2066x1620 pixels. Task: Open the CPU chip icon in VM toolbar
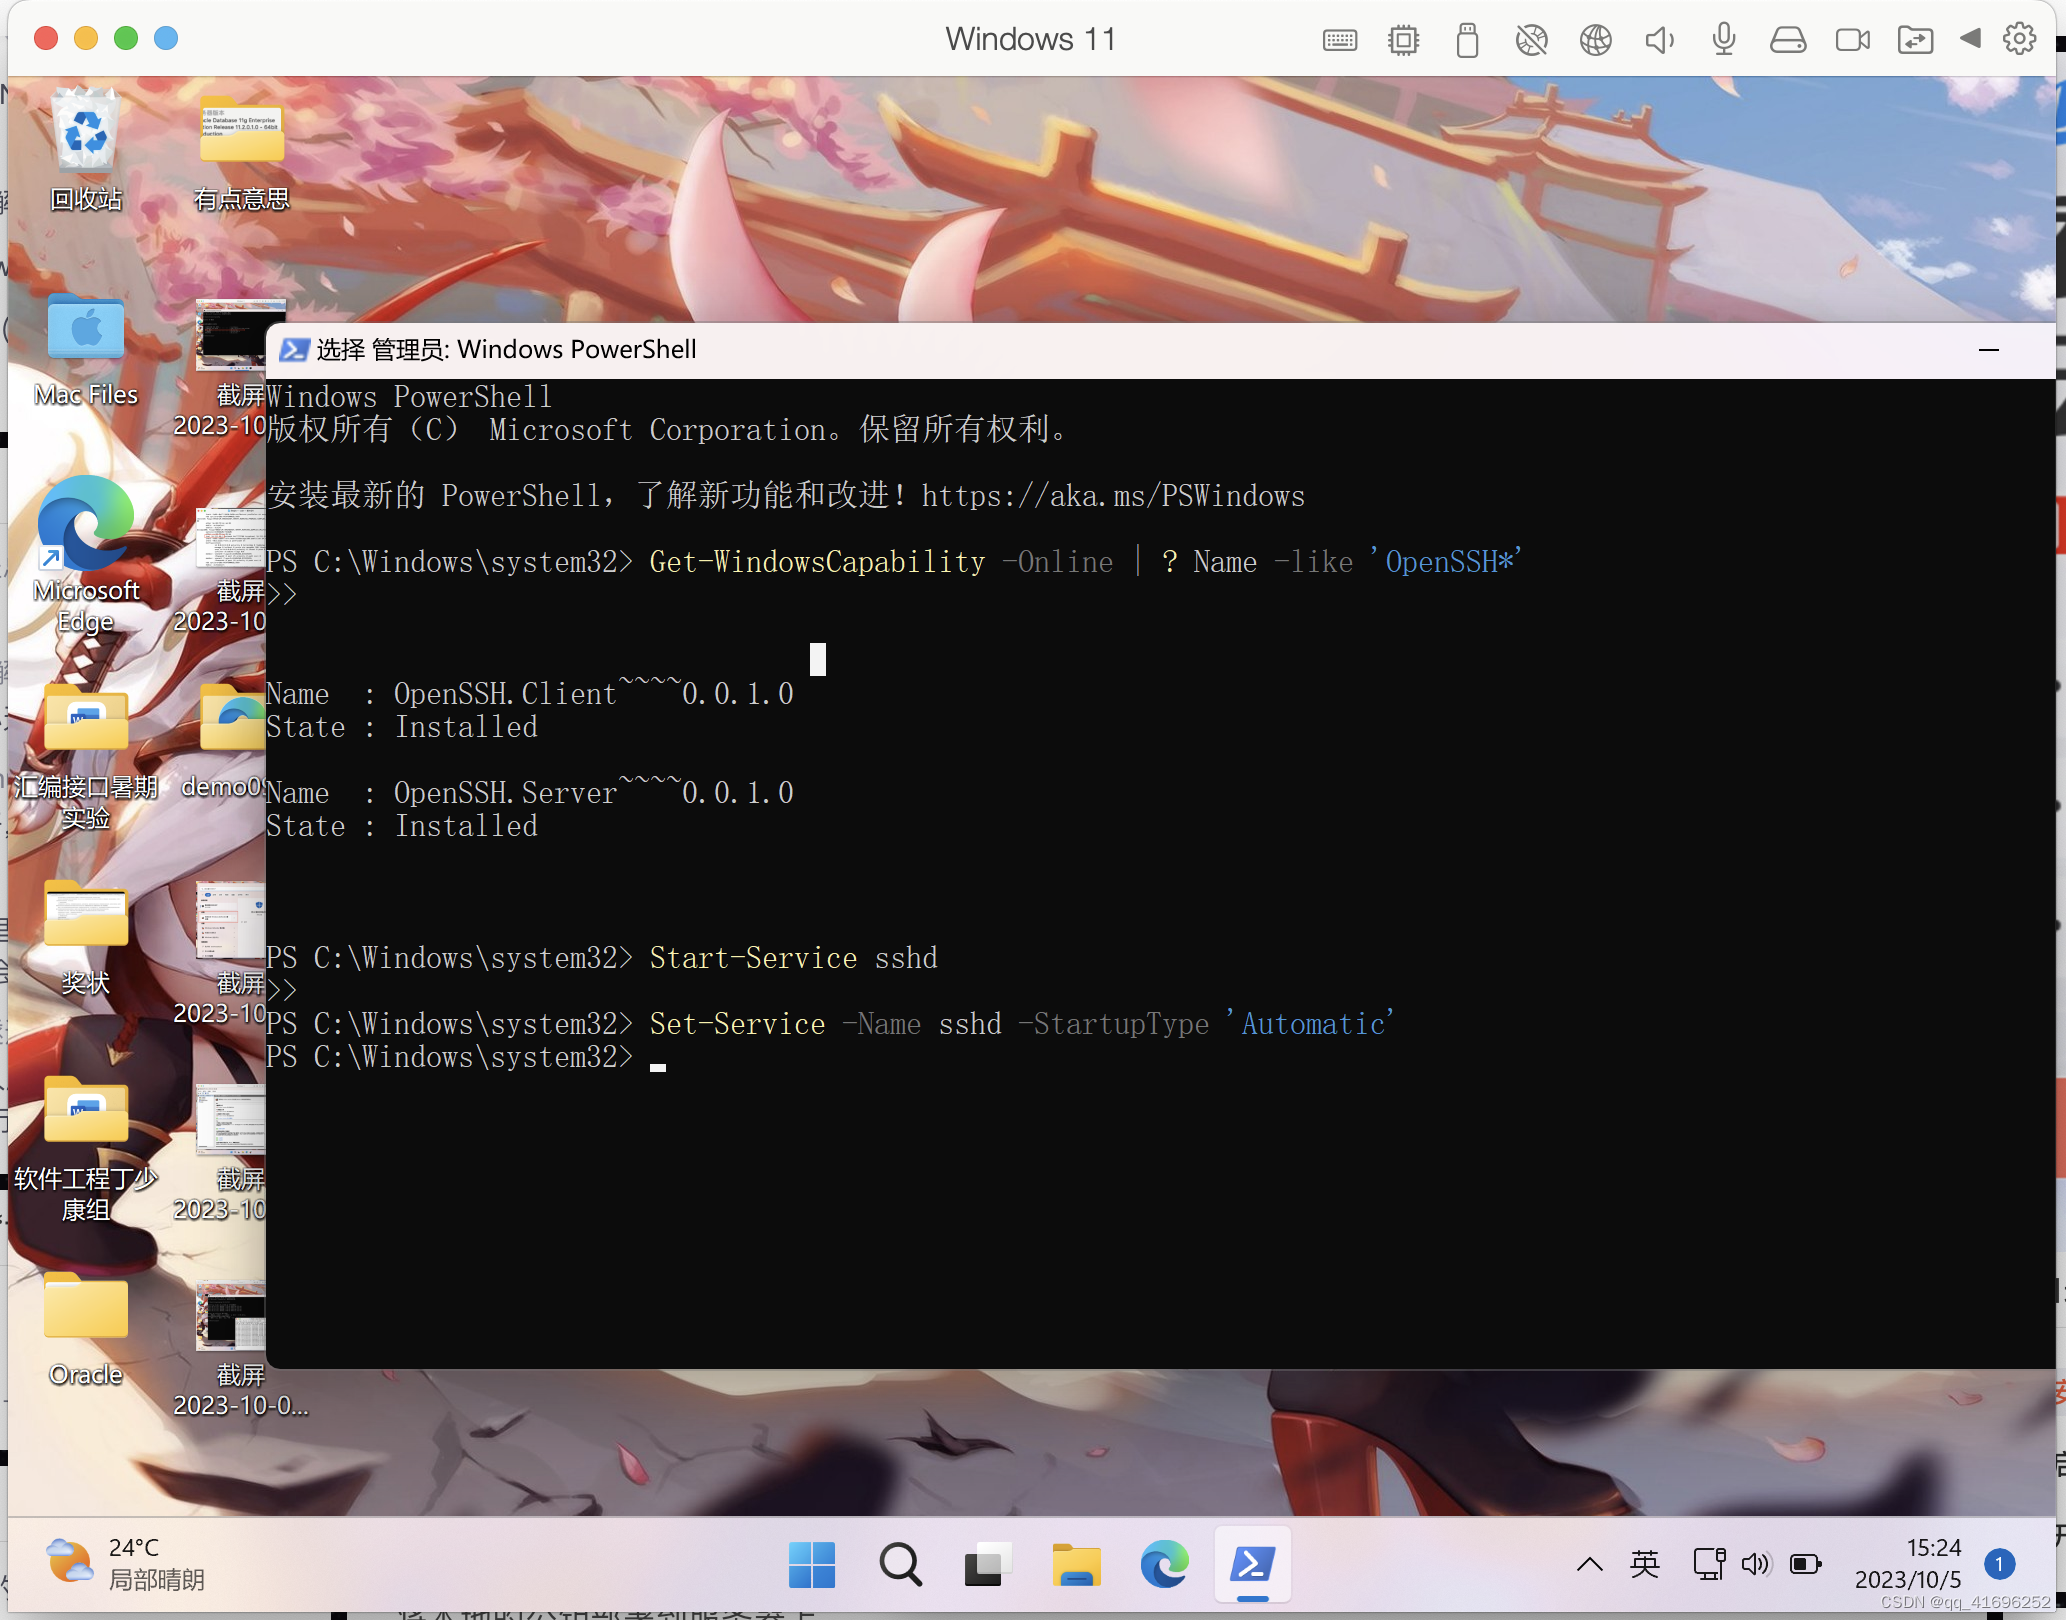click(1403, 40)
